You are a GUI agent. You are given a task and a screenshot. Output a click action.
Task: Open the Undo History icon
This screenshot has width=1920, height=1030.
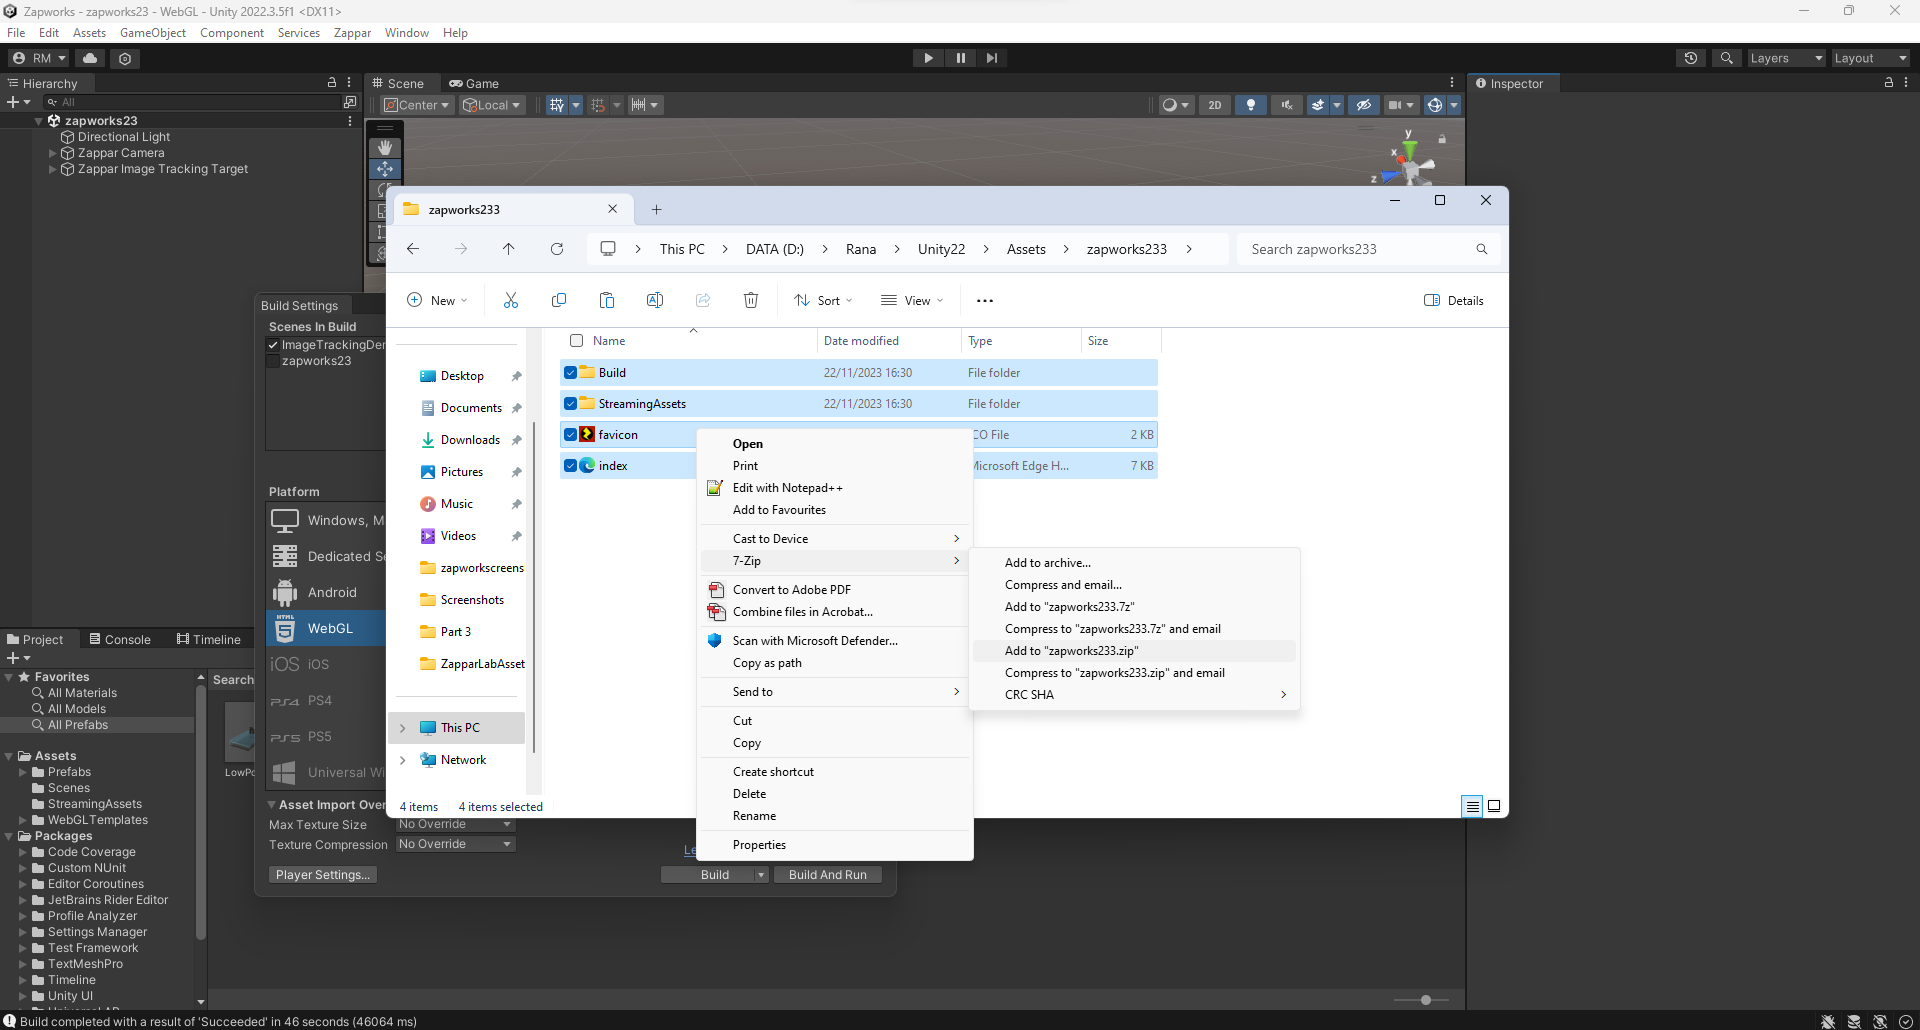click(1691, 58)
